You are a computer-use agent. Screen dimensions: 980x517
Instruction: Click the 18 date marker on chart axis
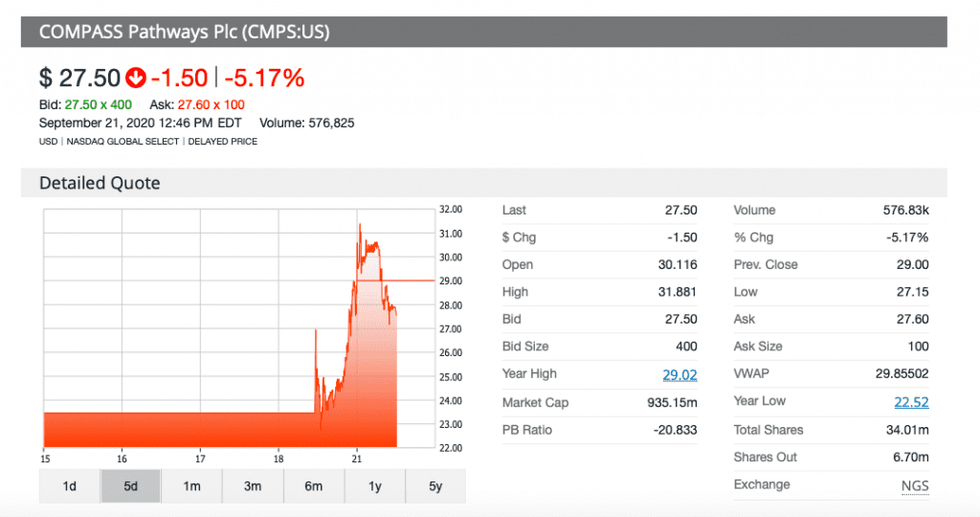click(278, 459)
